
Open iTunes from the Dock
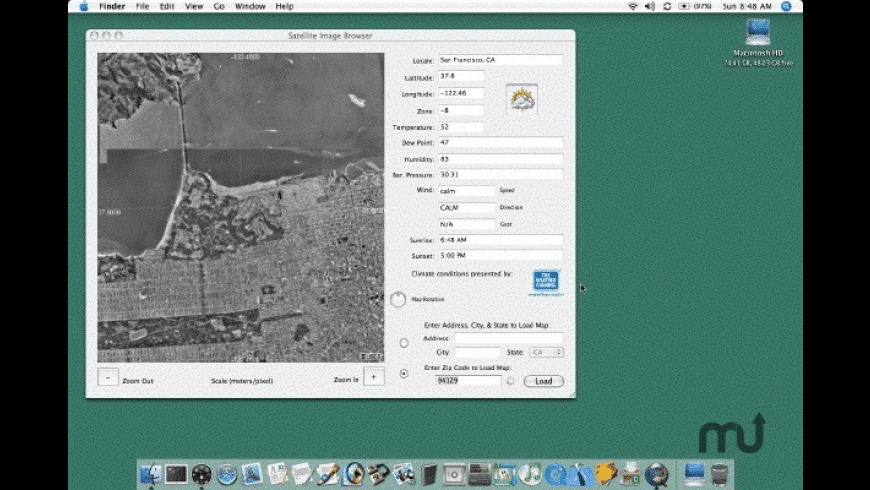click(530, 475)
